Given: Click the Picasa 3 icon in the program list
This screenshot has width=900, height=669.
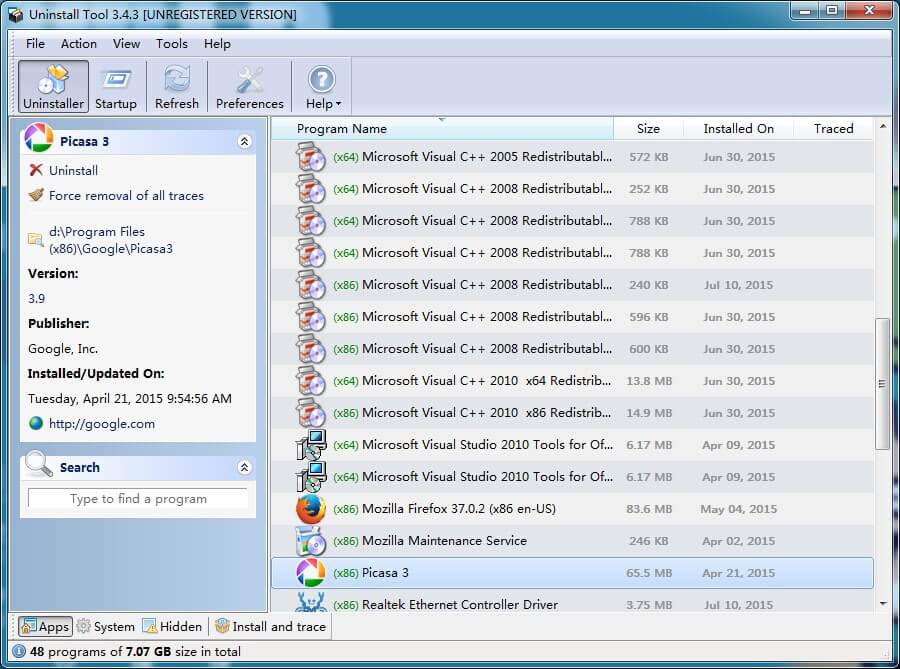Looking at the screenshot, I should coord(311,573).
